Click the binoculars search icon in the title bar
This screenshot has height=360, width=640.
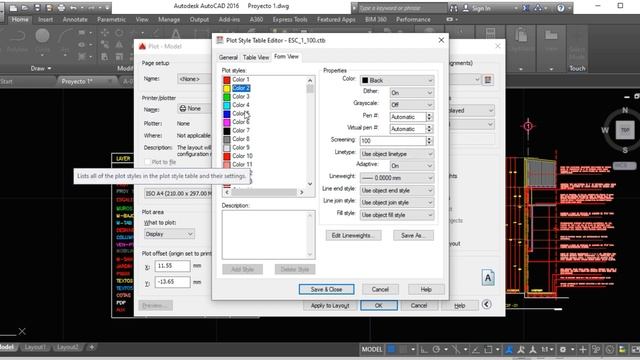454,8
